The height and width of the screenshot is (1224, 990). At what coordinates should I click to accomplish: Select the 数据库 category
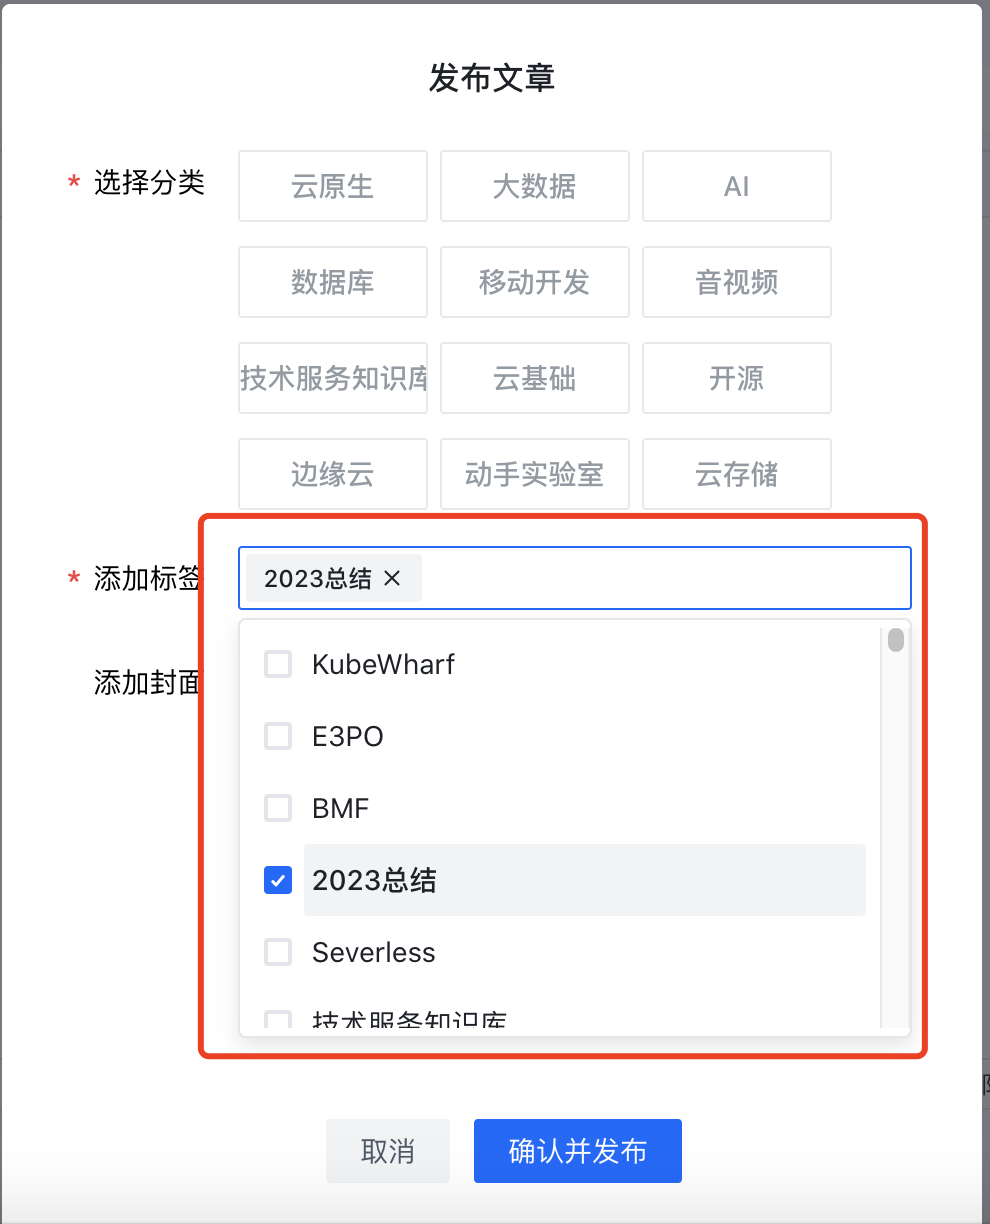pos(333,282)
